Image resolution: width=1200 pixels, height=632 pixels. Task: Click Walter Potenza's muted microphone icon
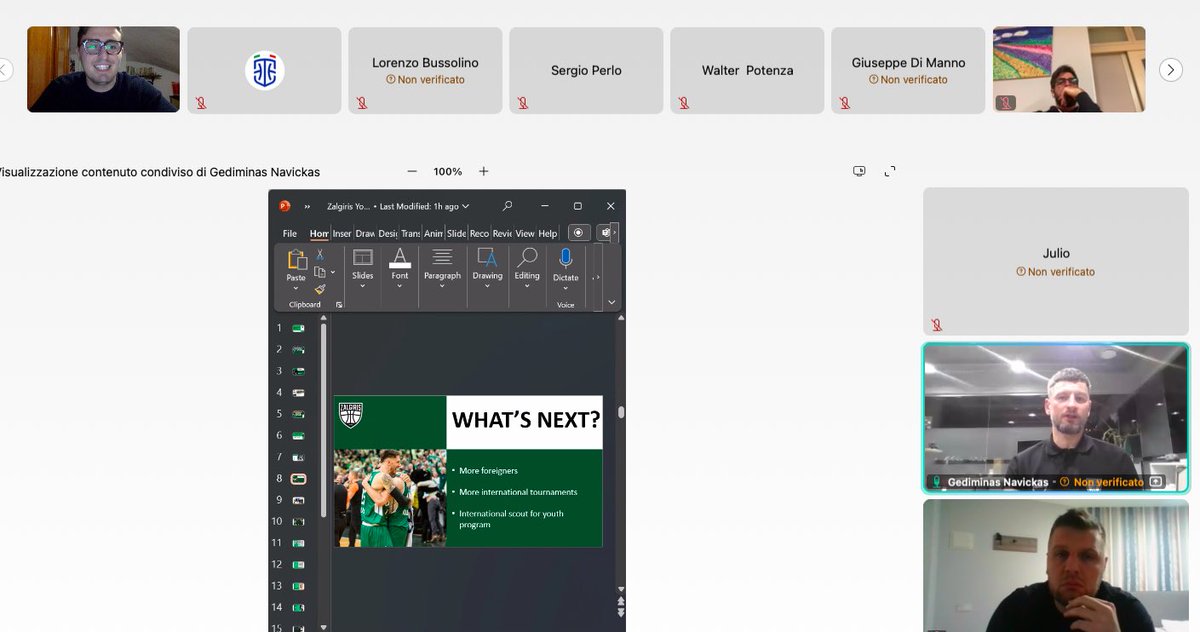(x=684, y=103)
